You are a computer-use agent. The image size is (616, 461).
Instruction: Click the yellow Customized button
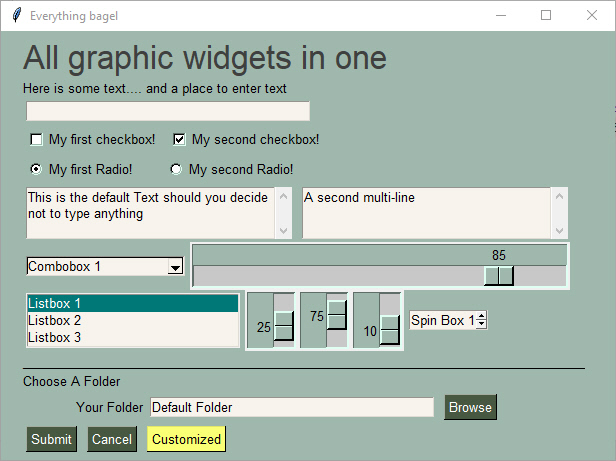[186, 439]
